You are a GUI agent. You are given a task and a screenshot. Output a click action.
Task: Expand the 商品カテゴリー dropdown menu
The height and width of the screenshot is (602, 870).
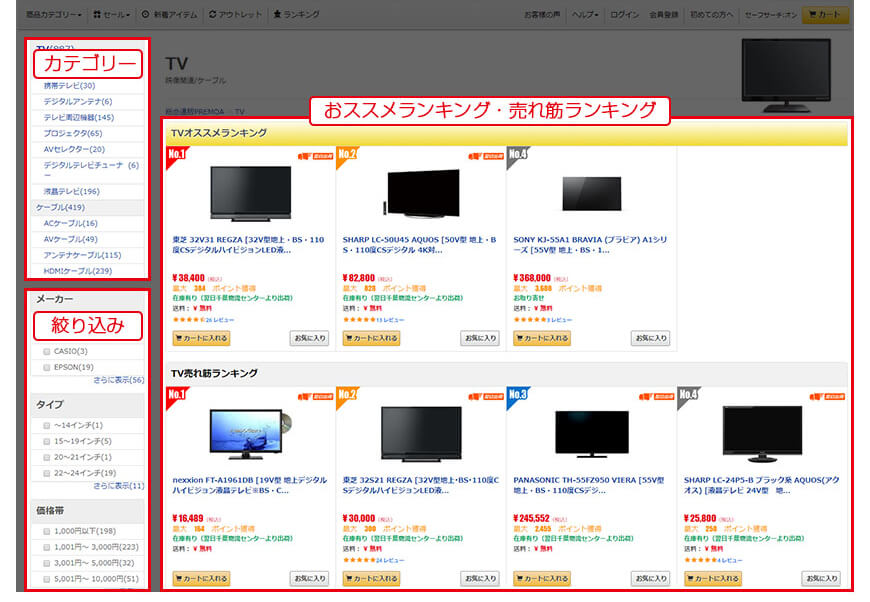[x=55, y=15]
